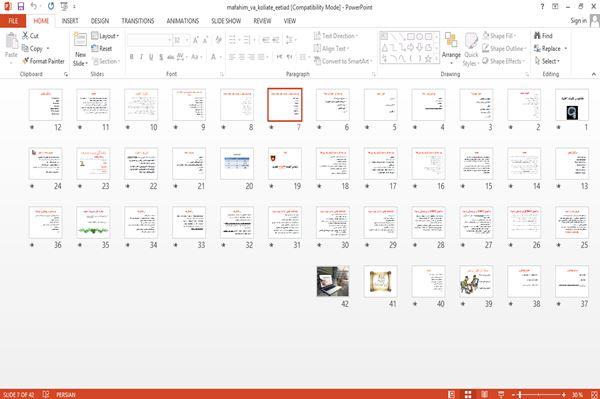Toggle strikethrough formatting

tap(171, 57)
